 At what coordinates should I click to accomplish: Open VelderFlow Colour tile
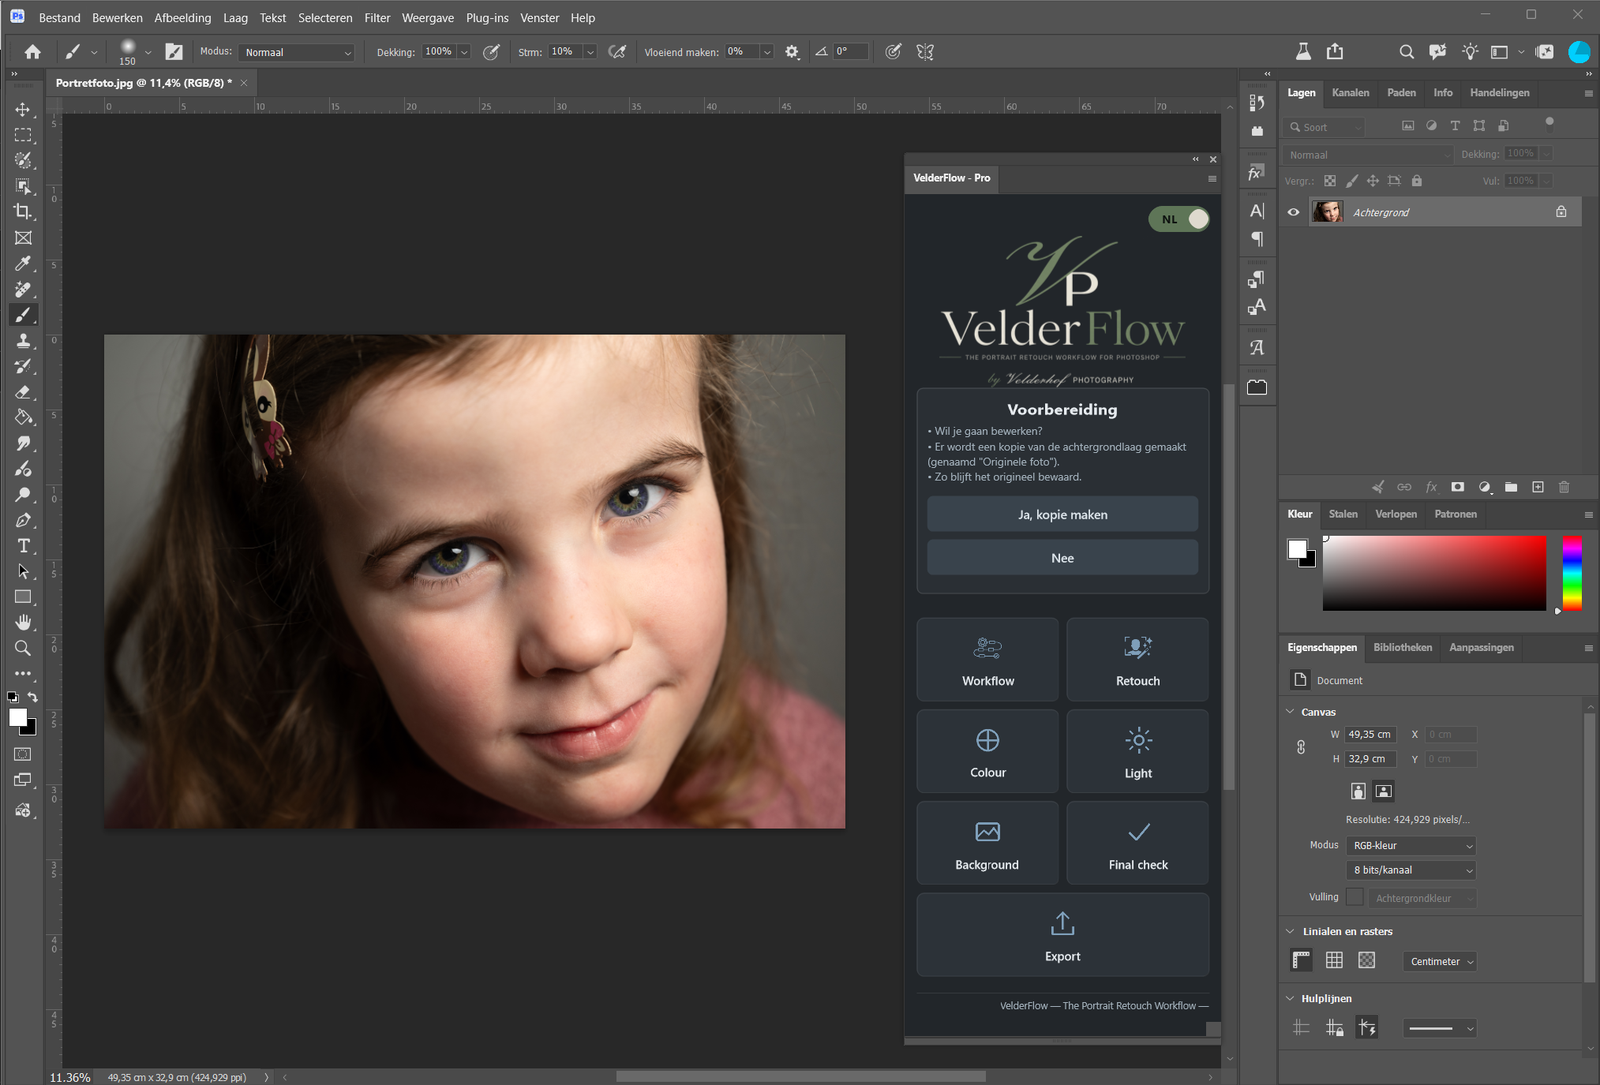point(988,752)
